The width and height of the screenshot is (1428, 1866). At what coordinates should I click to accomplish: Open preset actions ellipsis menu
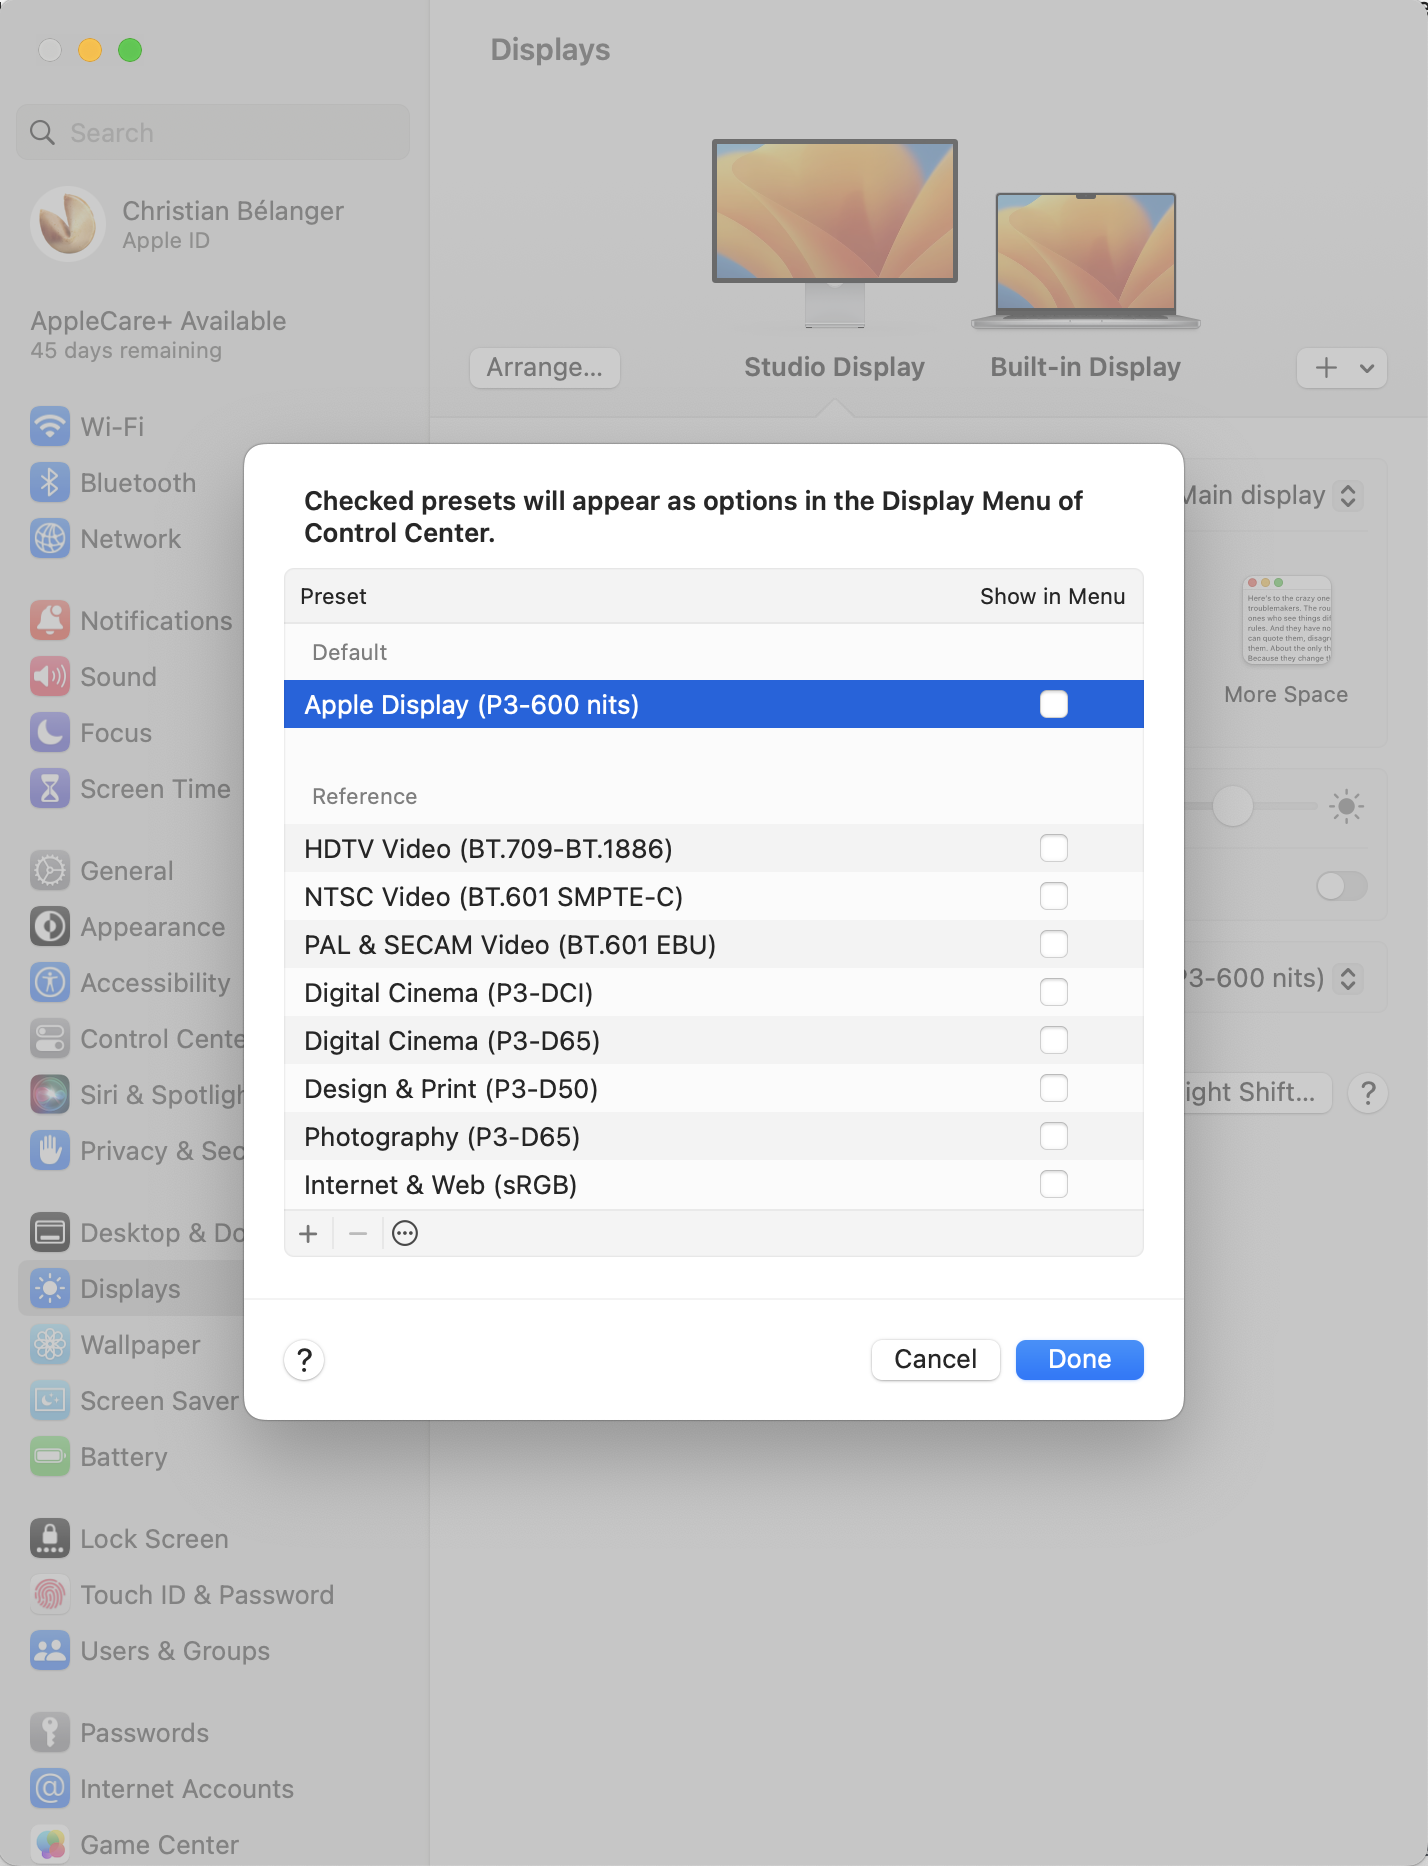pyautogui.click(x=405, y=1234)
